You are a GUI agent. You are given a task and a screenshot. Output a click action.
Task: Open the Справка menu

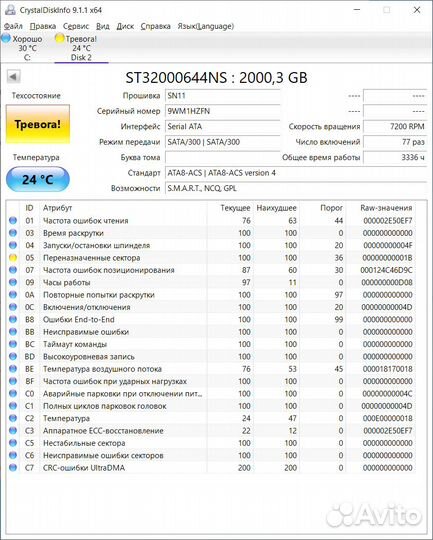155,26
